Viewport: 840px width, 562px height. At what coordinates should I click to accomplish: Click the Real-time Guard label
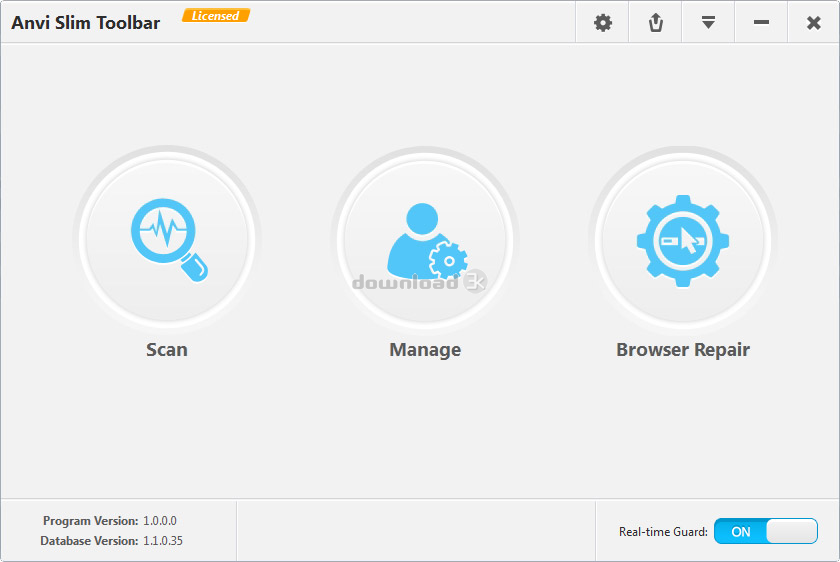[x=663, y=531]
